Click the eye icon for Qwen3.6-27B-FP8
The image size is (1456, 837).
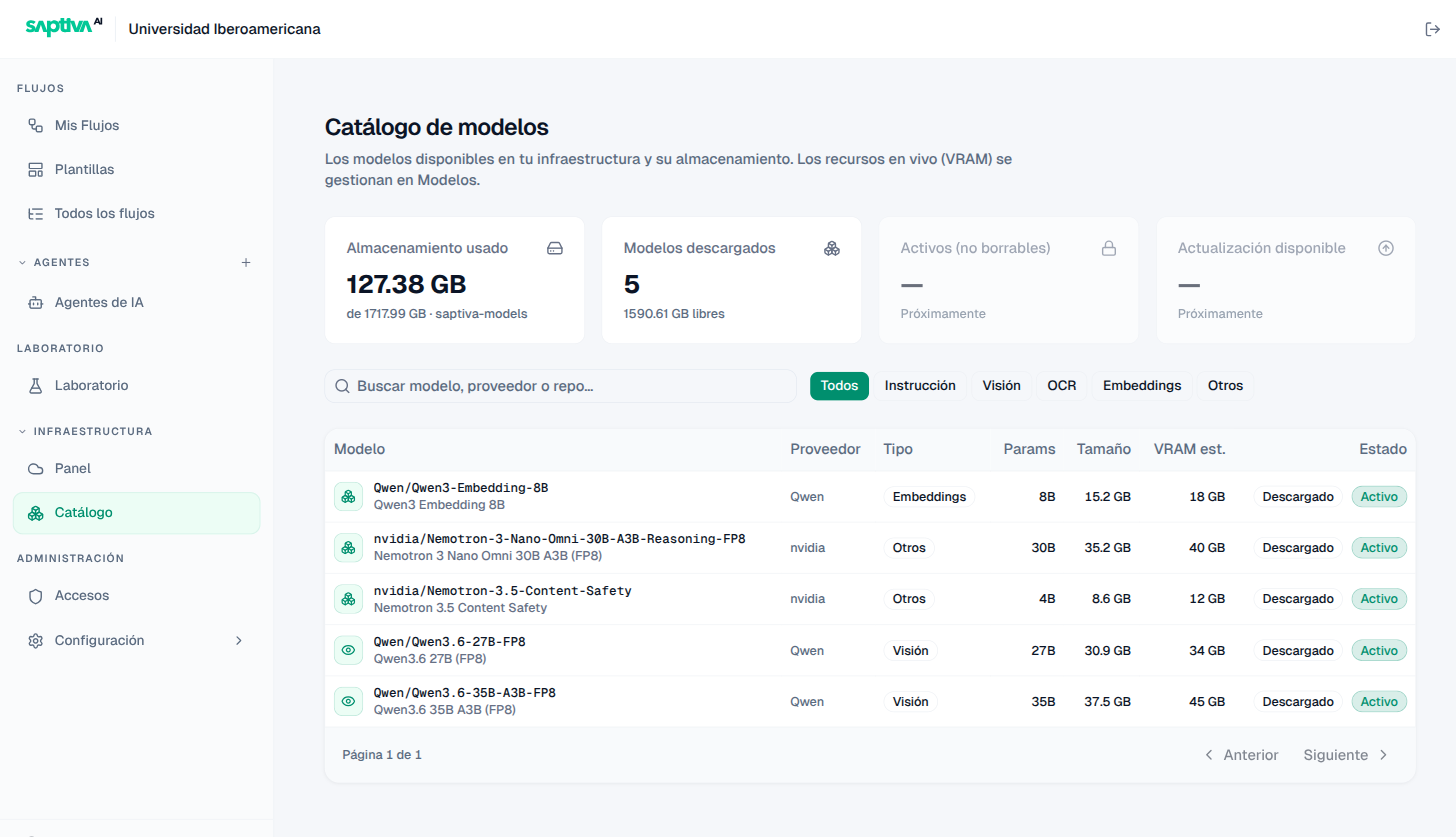click(348, 650)
